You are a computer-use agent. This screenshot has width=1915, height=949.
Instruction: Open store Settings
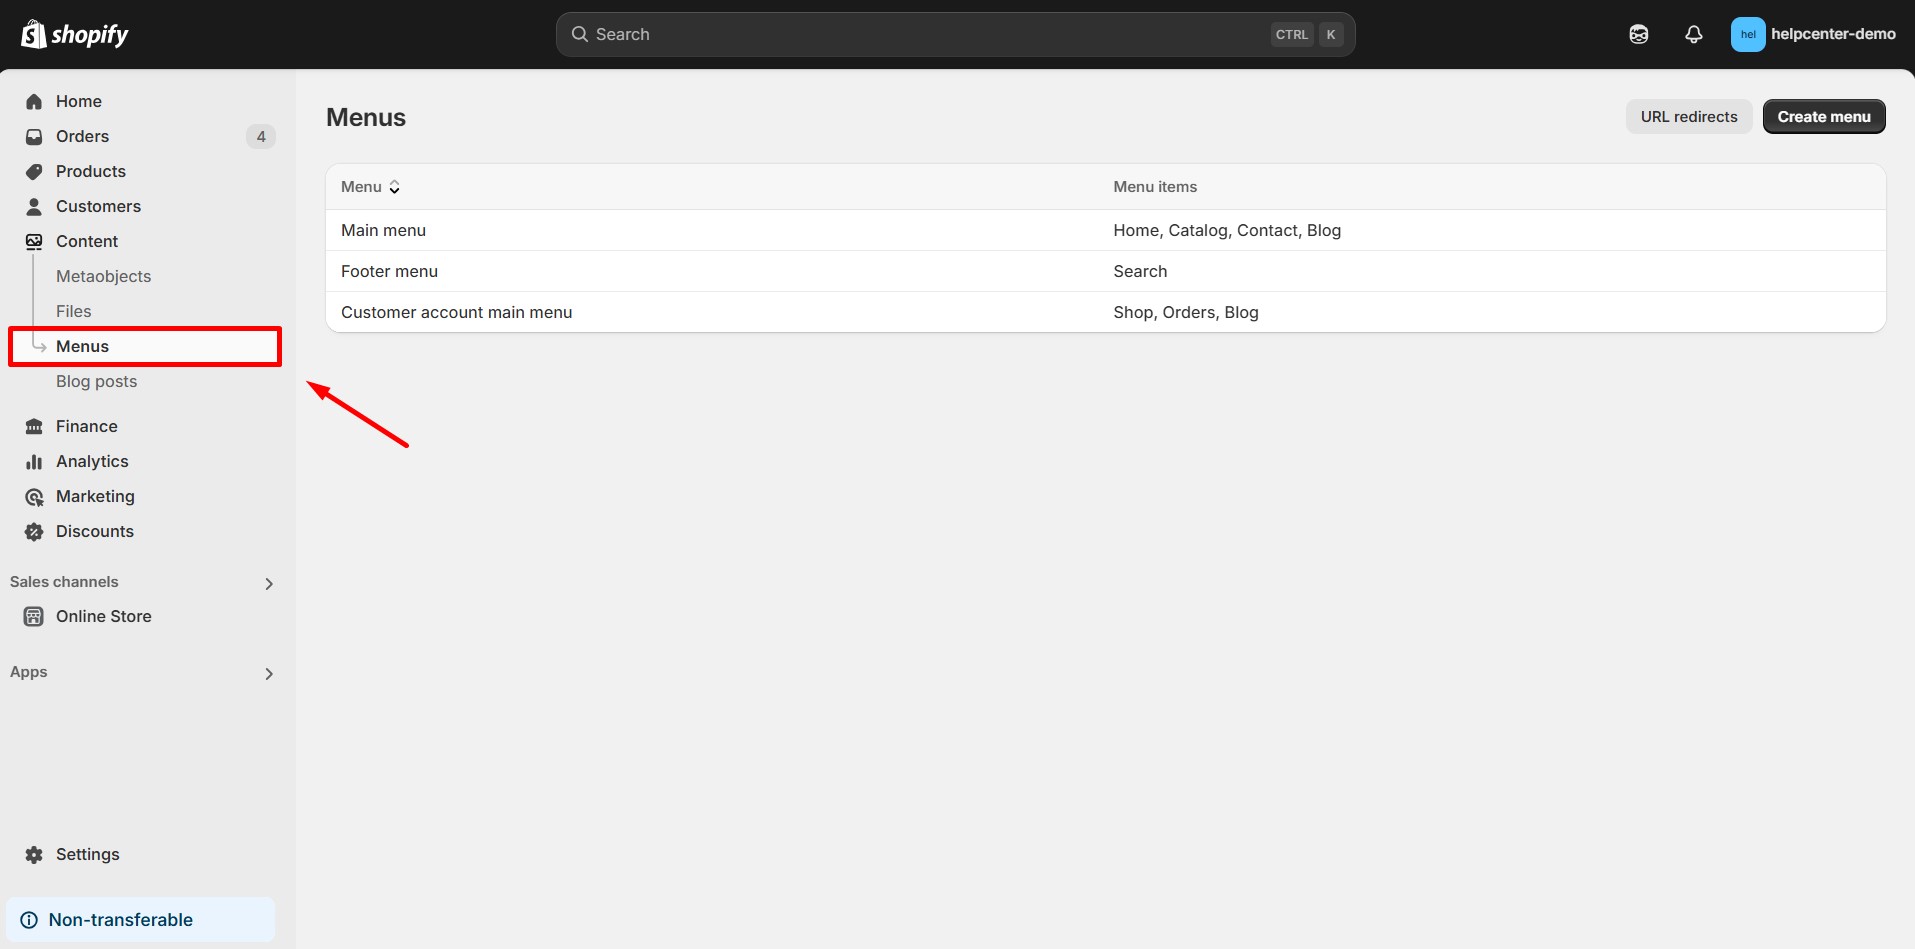[x=86, y=854]
